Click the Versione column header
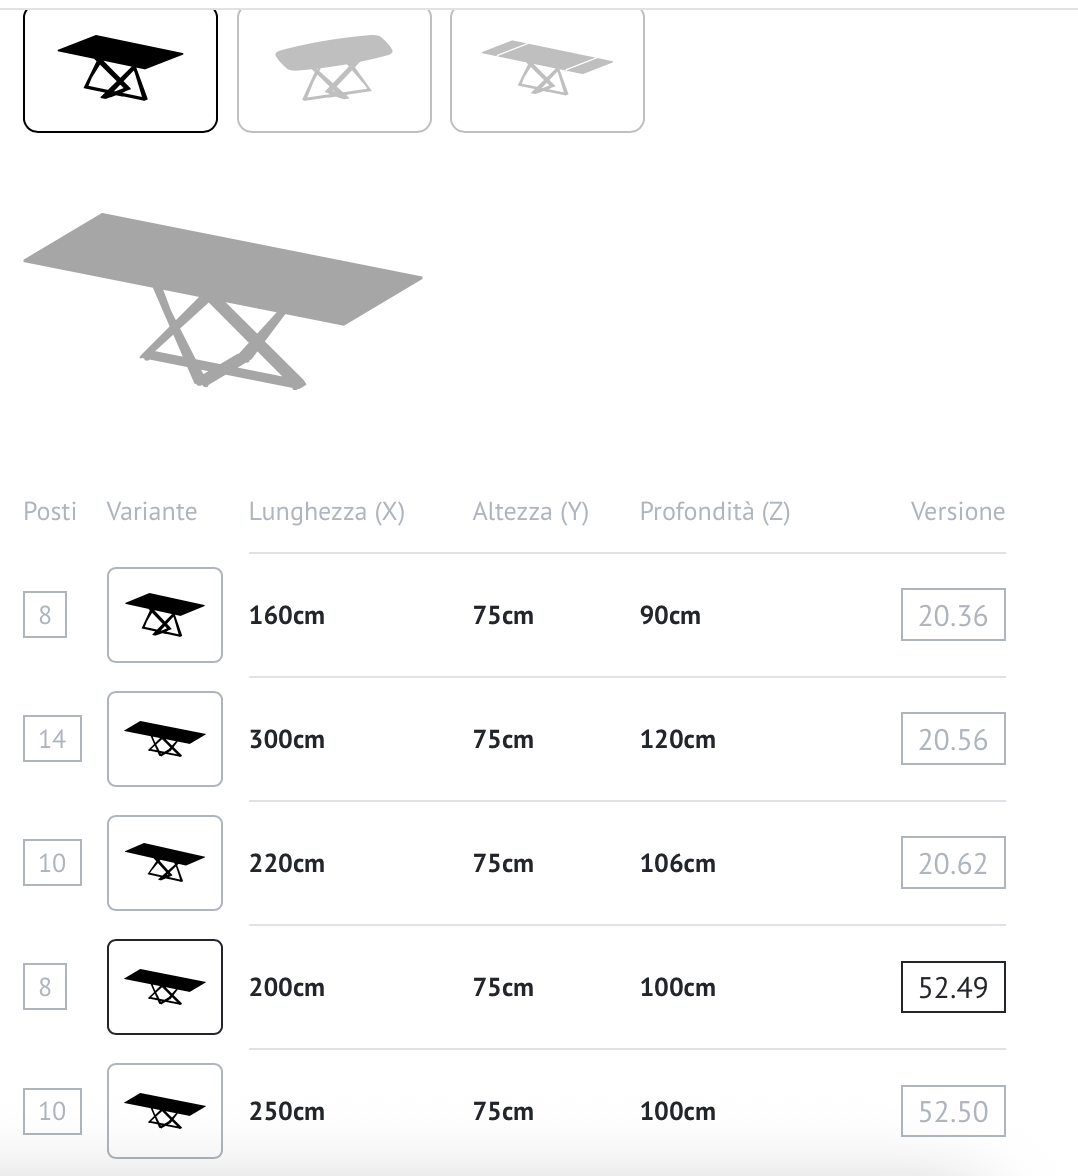Screen dimensions: 1078x1176 tap(957, 512)
